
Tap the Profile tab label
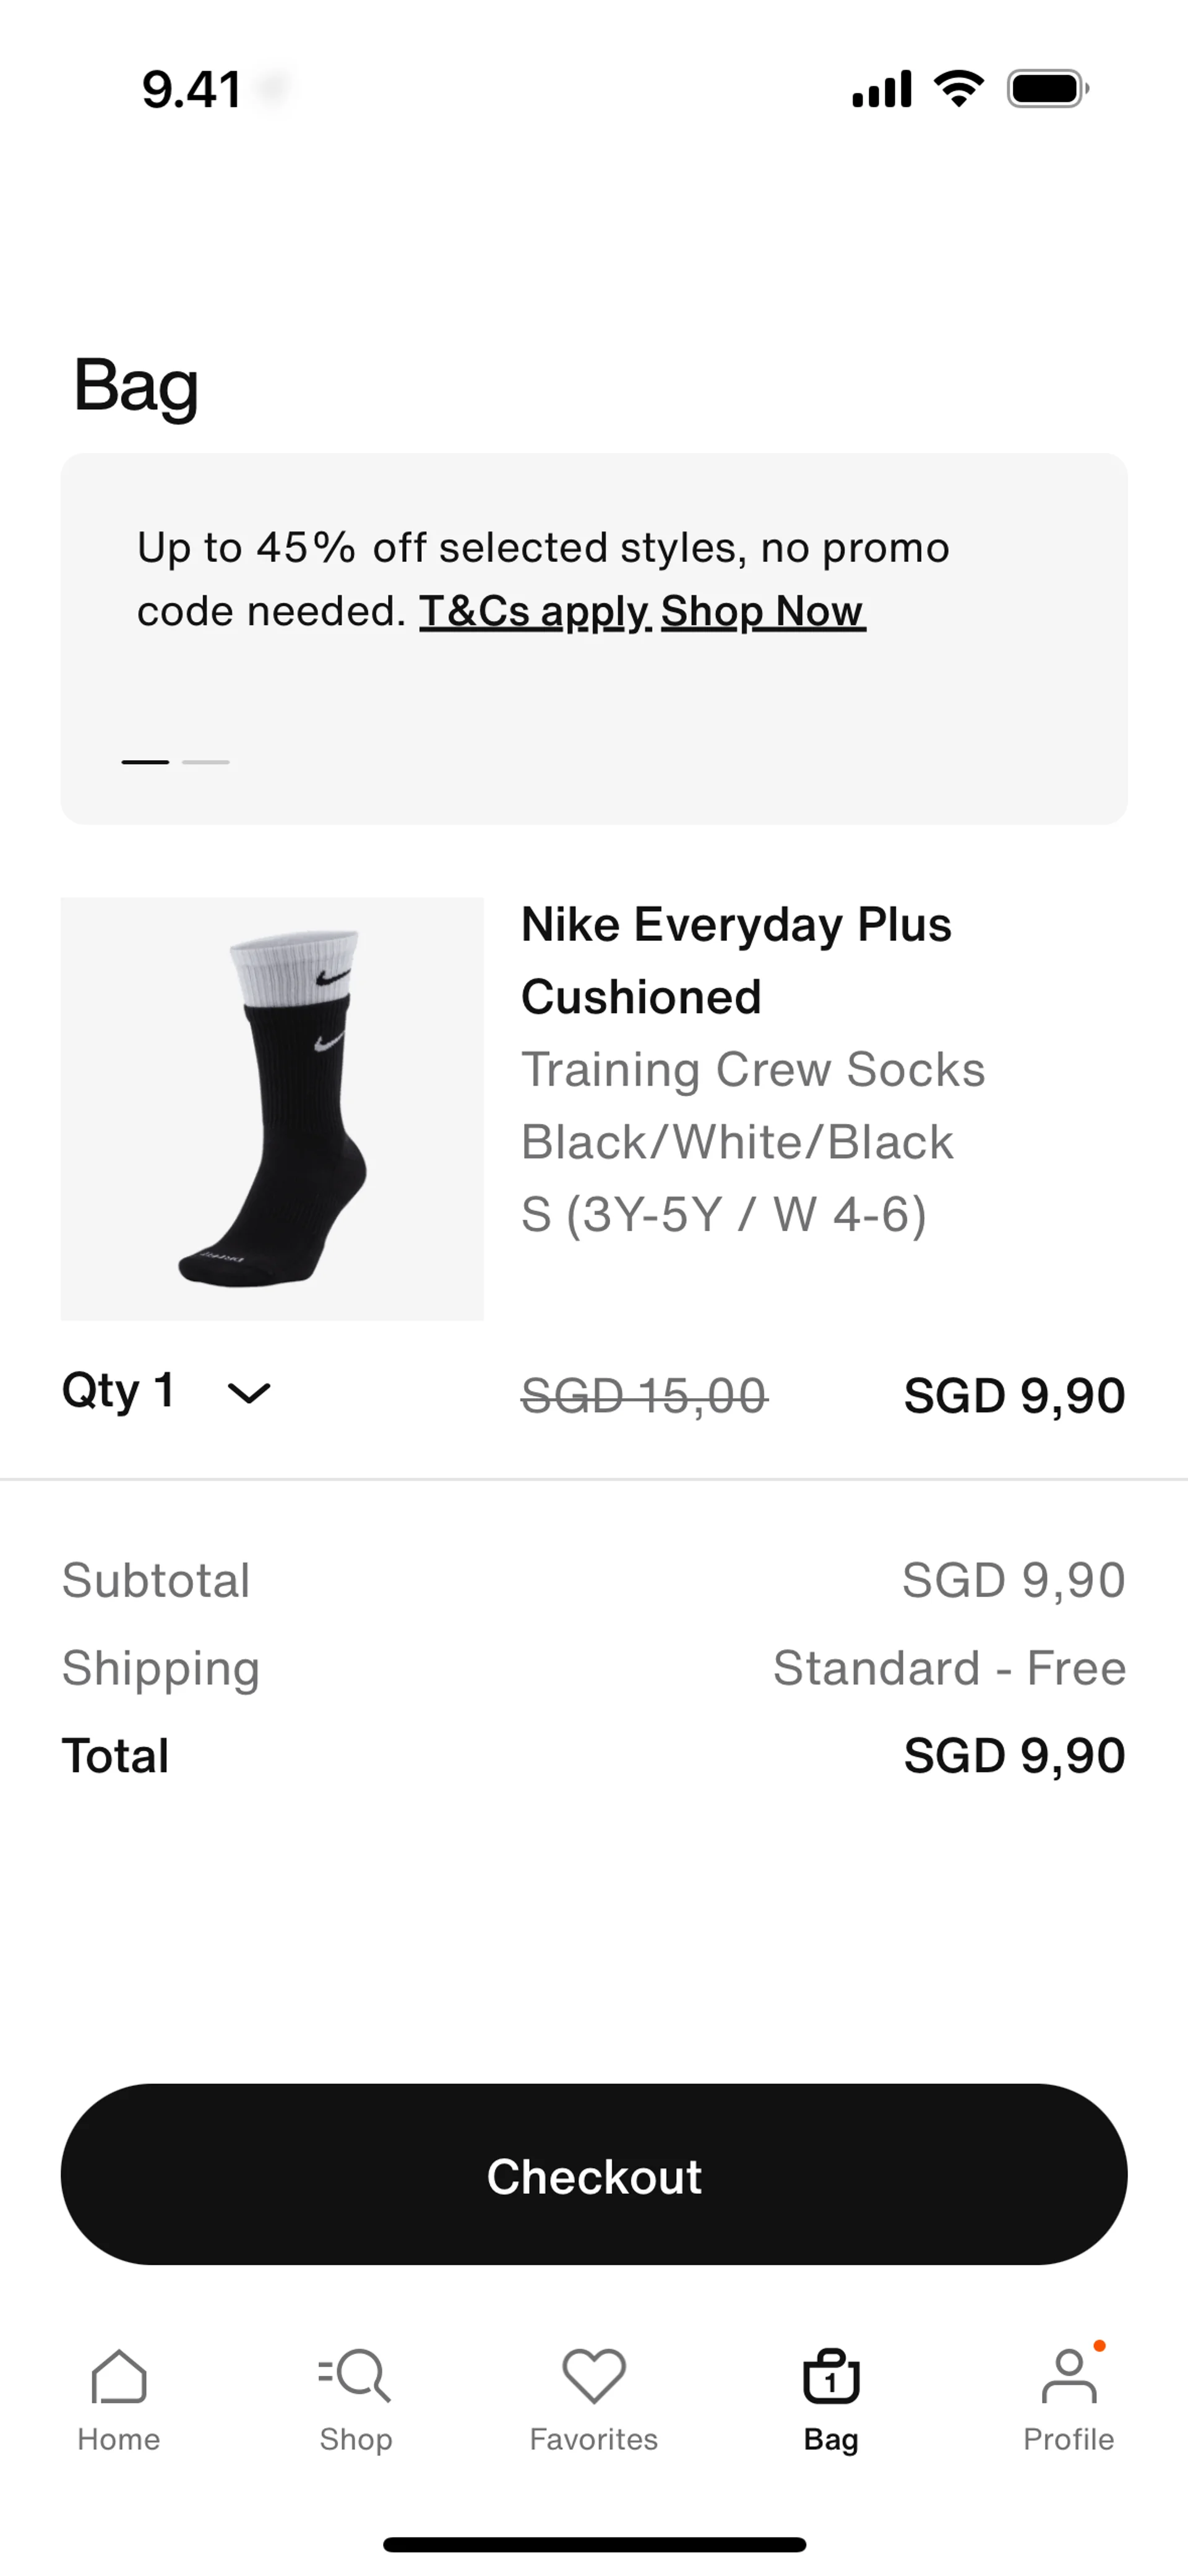coord(1068,2440)
